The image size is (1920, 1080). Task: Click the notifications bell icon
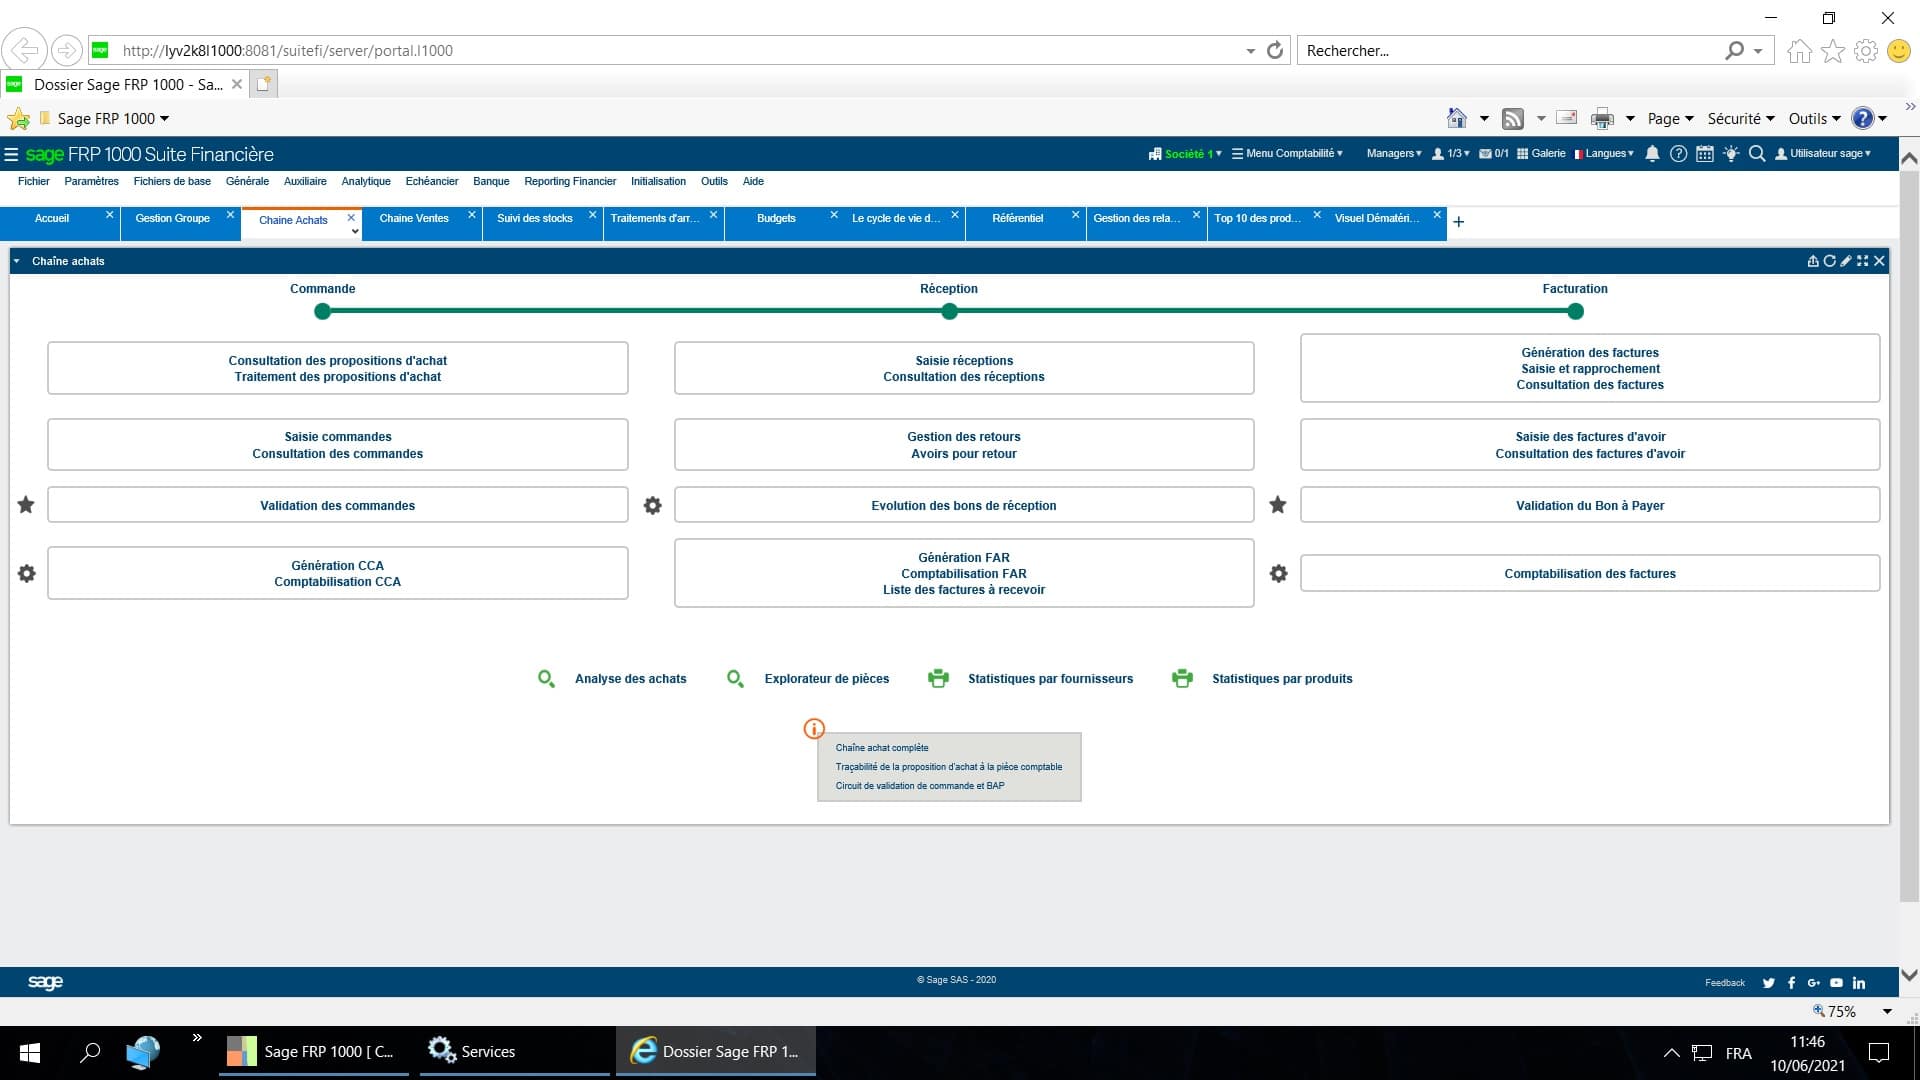1652,154
